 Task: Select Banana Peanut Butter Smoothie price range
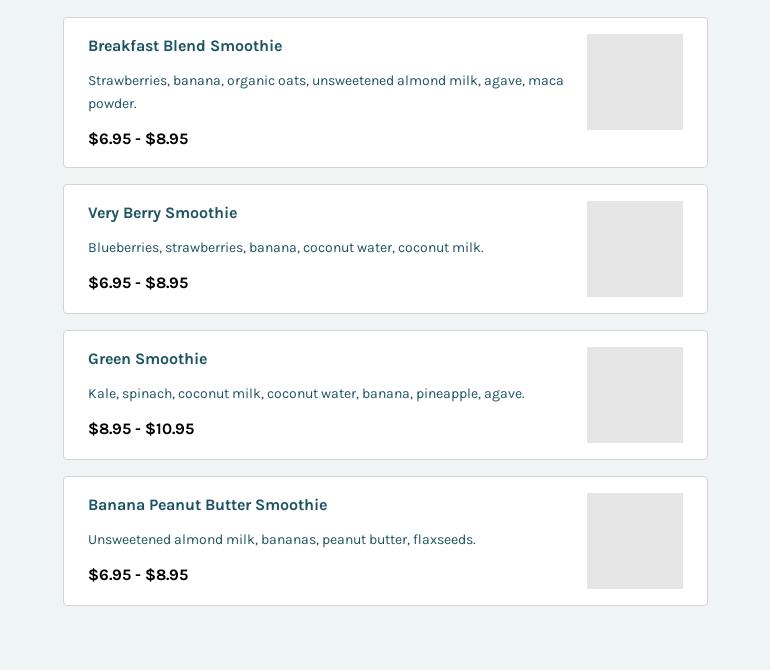tap(138, 575)
